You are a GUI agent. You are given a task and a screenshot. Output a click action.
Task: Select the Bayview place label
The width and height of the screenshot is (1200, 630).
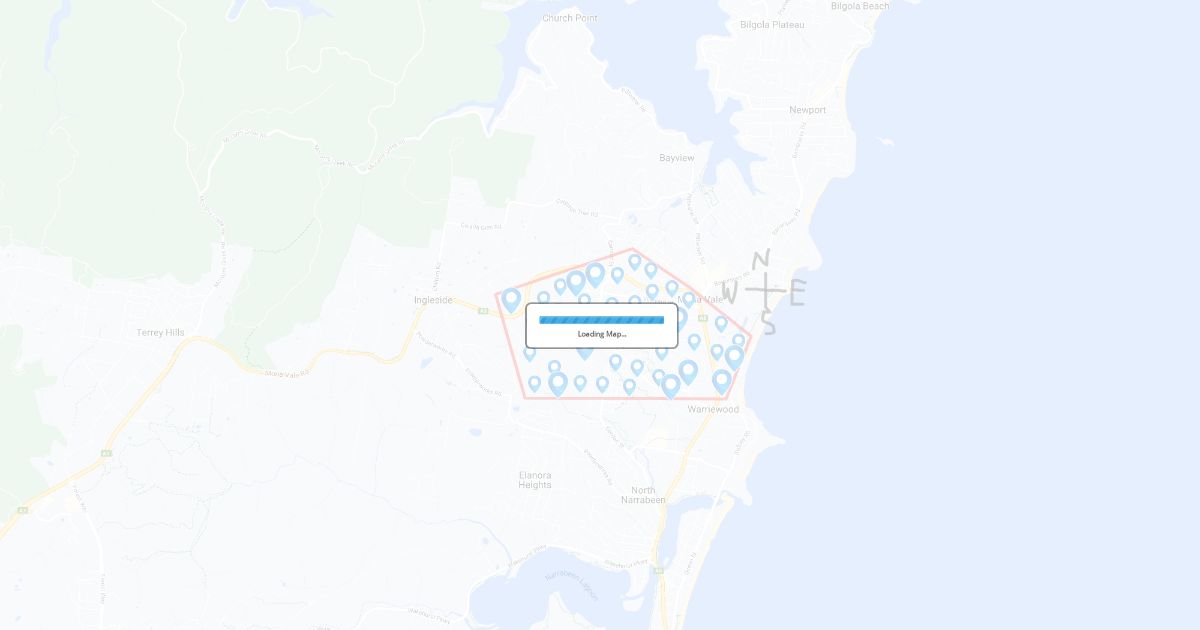tap(676, 158)
